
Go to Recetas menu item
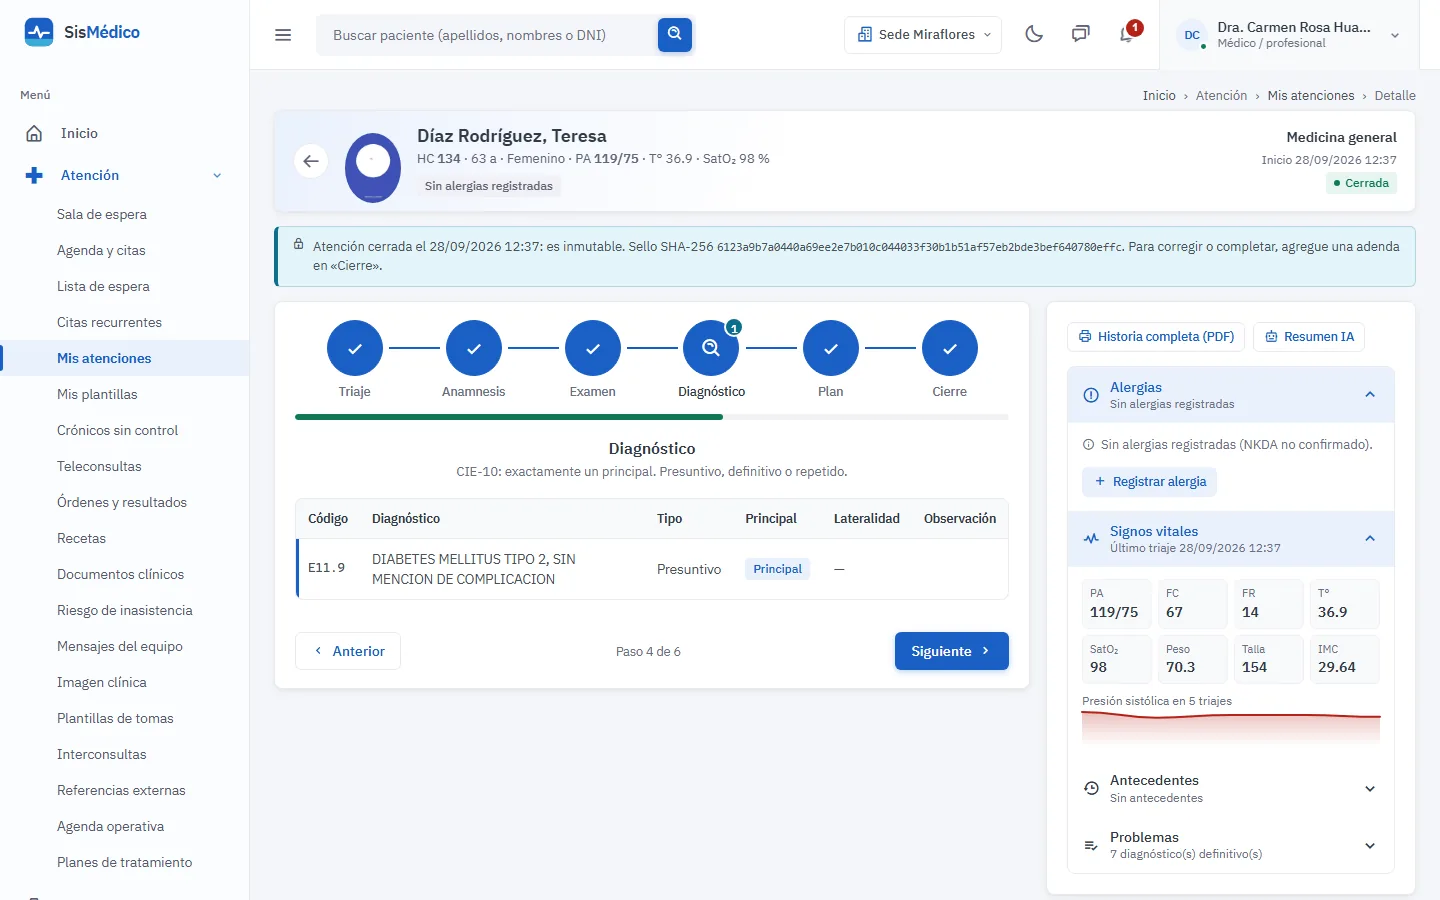click(x=81, y=538)
